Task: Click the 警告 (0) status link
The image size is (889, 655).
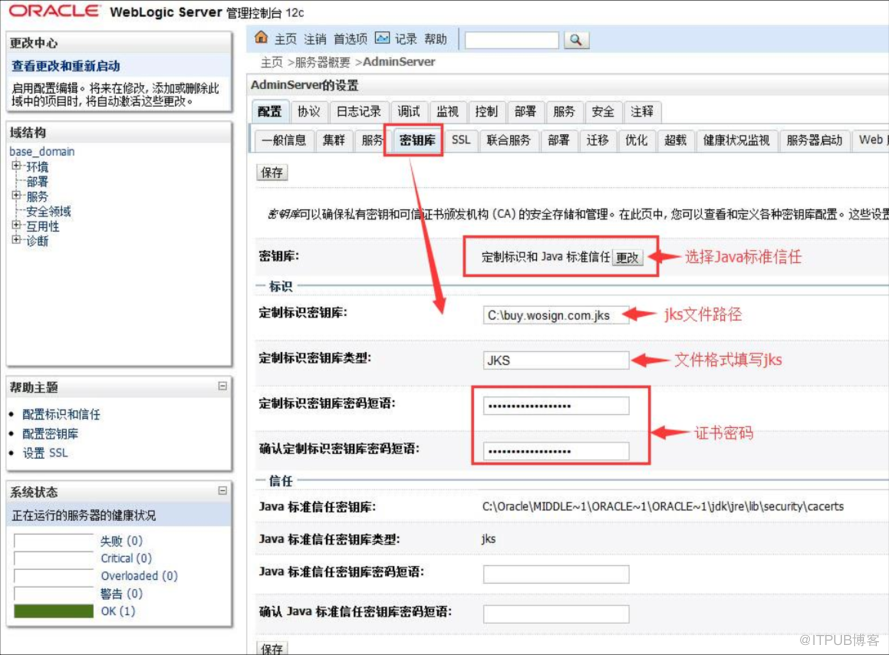Action: (x=121, y=594)
